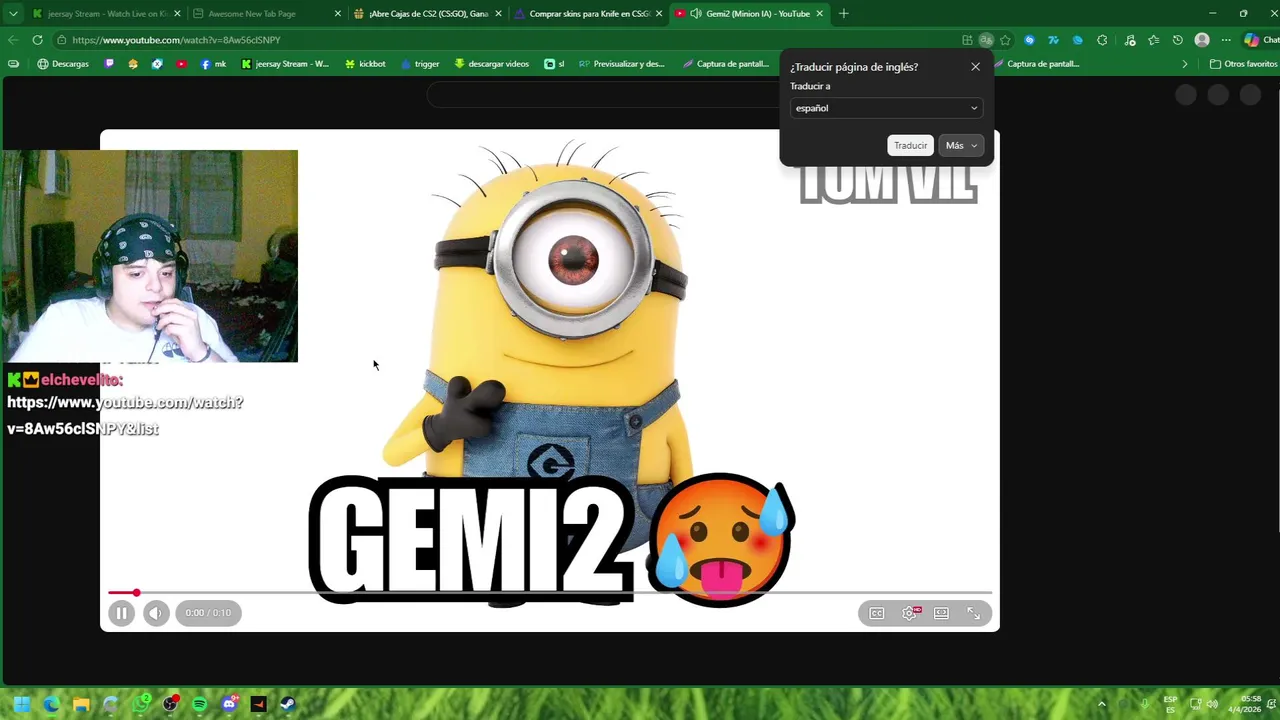
Task: Switch to the Abre Cajas de CS2 tab
Action: (x=428, y=14)
